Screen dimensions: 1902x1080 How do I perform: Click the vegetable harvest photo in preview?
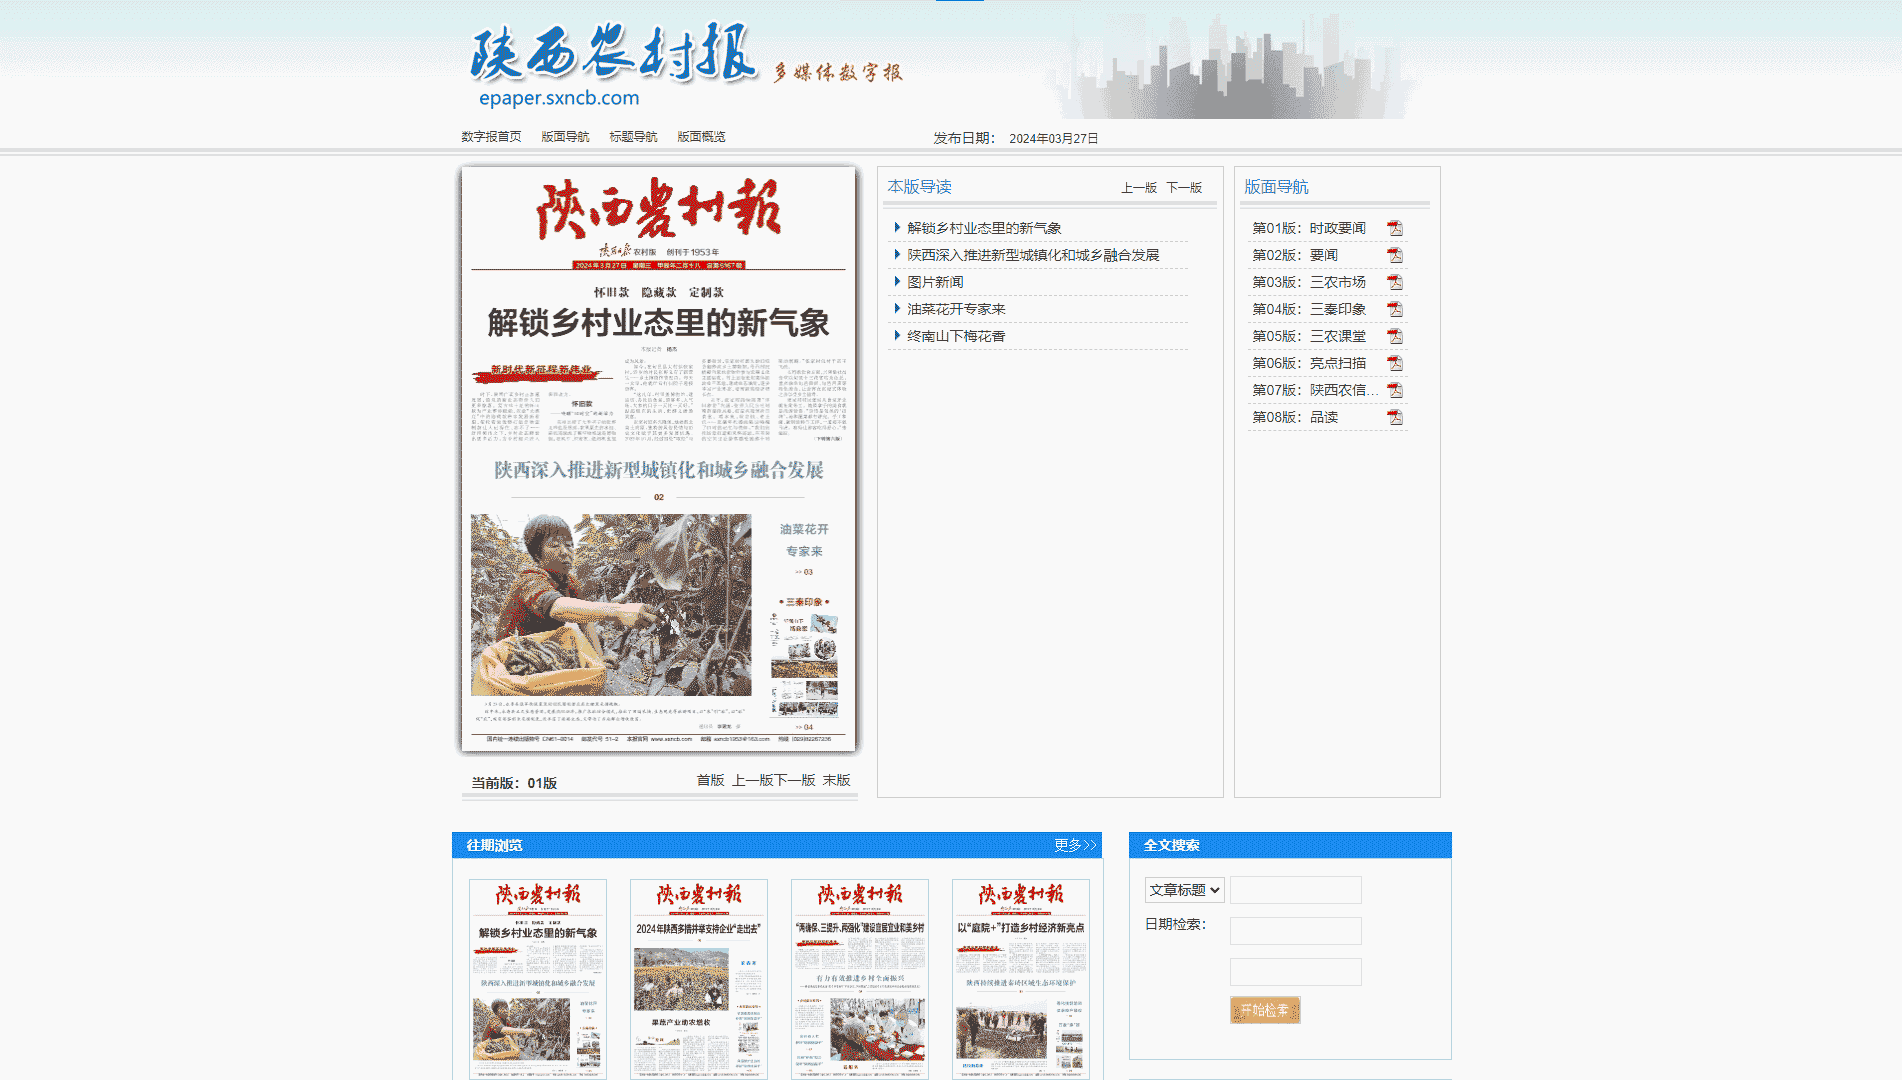[611, 605]
